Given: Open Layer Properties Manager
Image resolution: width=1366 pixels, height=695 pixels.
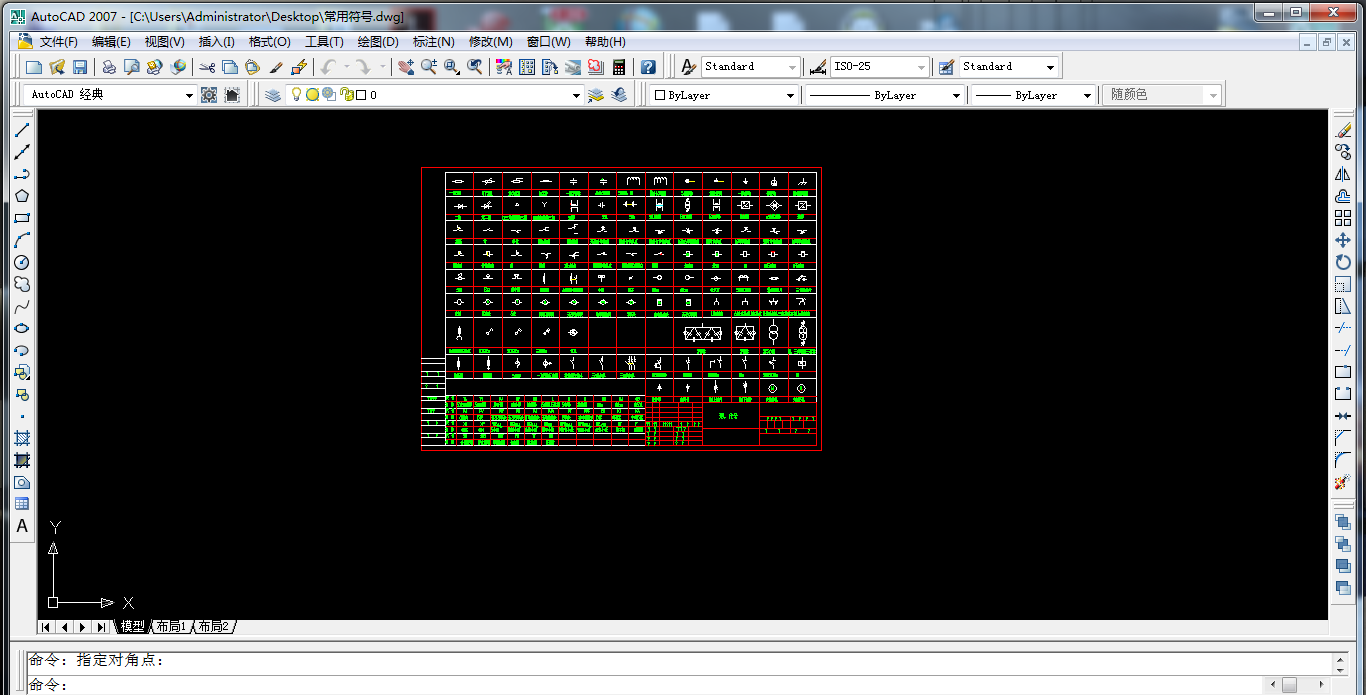Looking at the screenshot, I should point(273,95).
